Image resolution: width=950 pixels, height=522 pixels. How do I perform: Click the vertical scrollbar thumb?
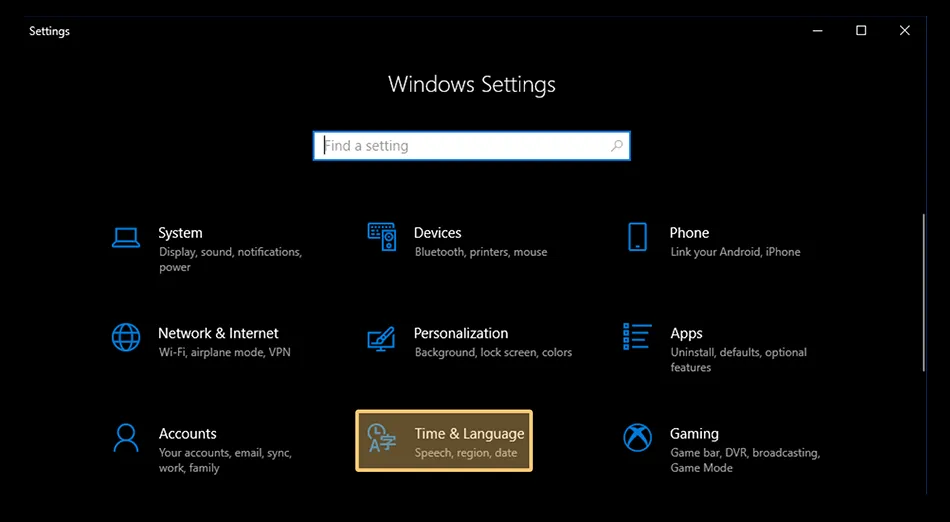click(923, 292)
